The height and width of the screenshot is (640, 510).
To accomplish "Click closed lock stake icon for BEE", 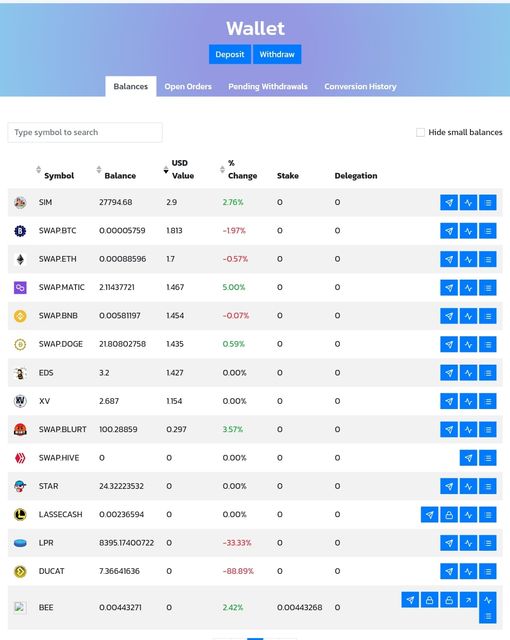I will (x=430, y=600).
